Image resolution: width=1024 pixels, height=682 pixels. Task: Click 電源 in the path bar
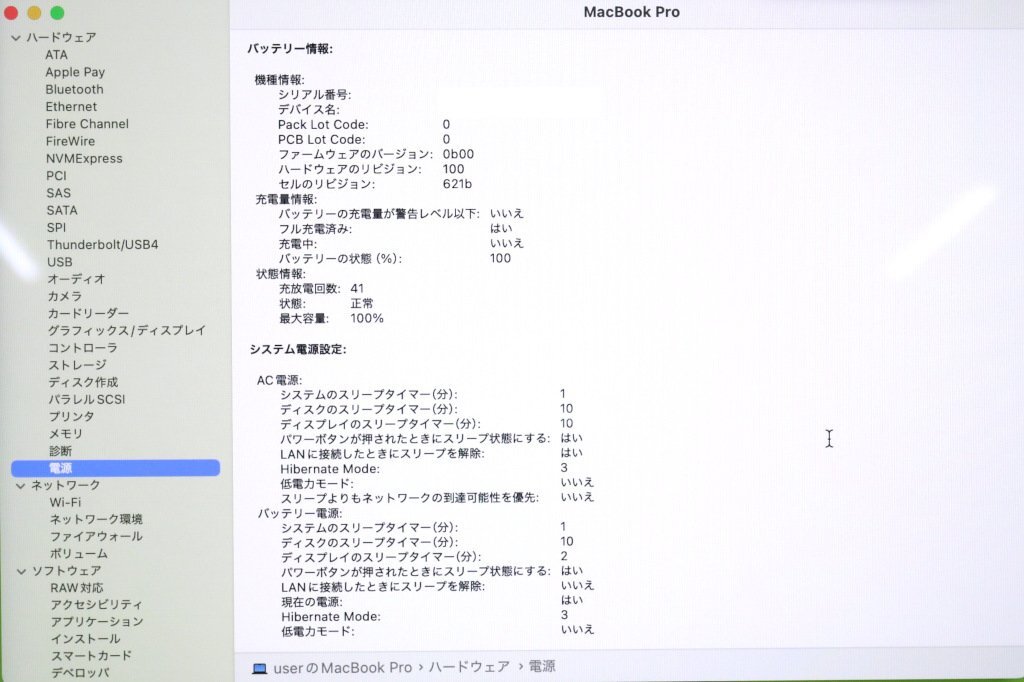pyautogui.click(x=542, y=666)
